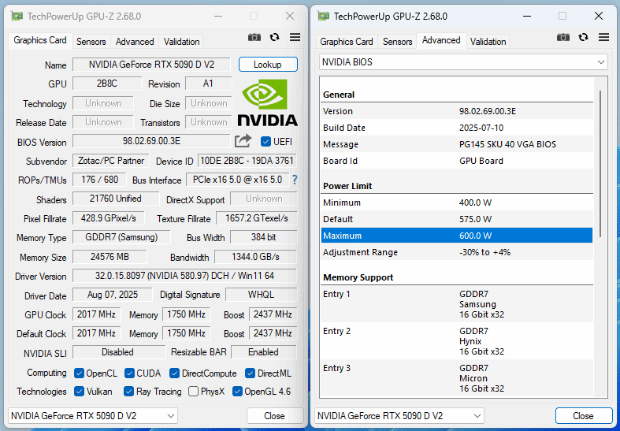Click scrollbar in Advanced BIOS list
The width and height of the screenshot is (620, 431).
(600, 164)
